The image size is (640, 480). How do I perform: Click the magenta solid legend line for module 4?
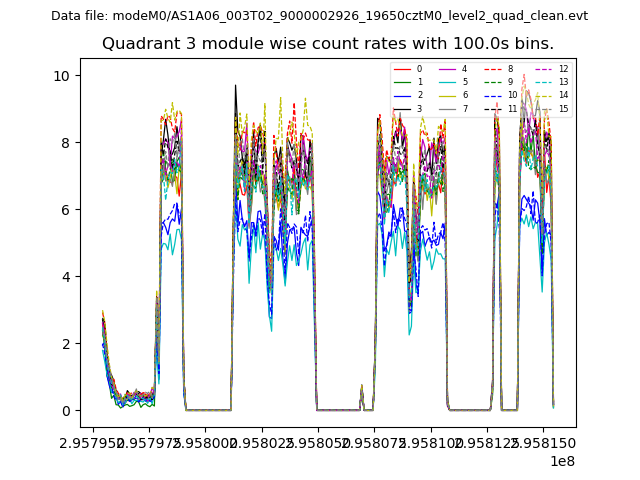(446, 69)
